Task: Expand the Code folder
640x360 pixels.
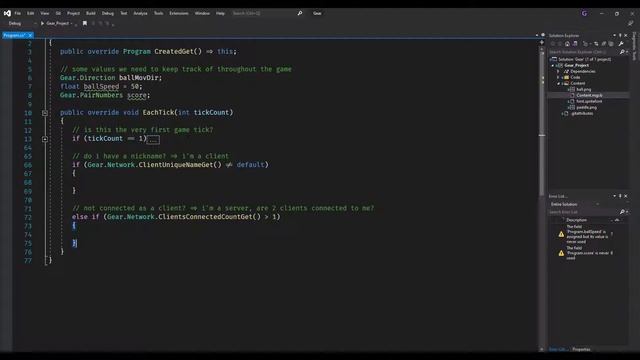Action: (x=558, y=77)
